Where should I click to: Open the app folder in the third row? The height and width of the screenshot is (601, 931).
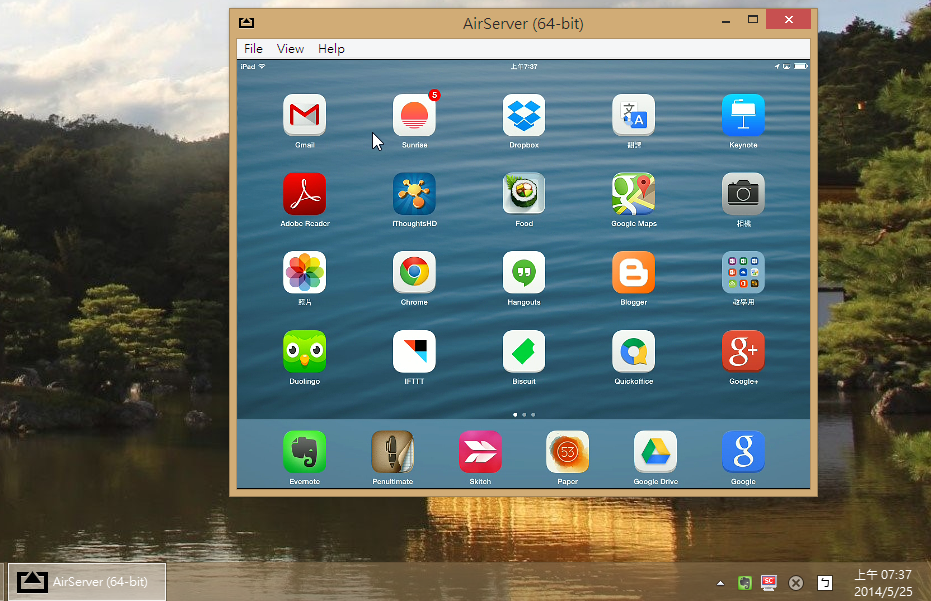pyautogui.click(x=743, y=273)
